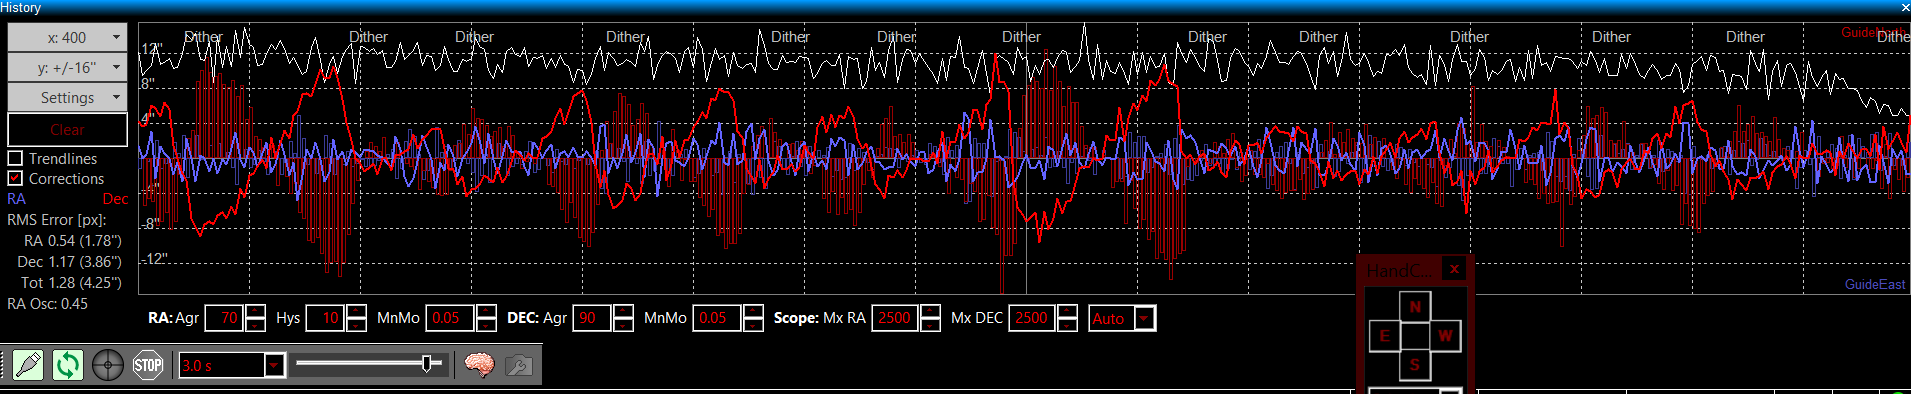Adjust the gamma slider handle
The height and width of the screenshot is (394, 1911).
click(x=428, y=364)
